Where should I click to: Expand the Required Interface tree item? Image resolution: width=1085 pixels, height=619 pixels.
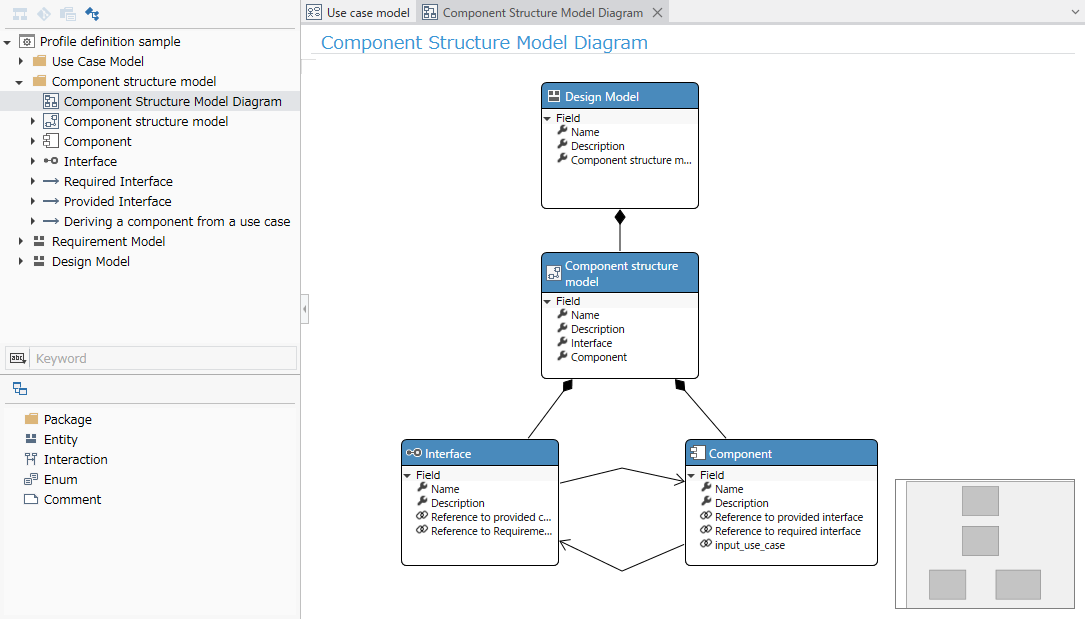(33, 181)
